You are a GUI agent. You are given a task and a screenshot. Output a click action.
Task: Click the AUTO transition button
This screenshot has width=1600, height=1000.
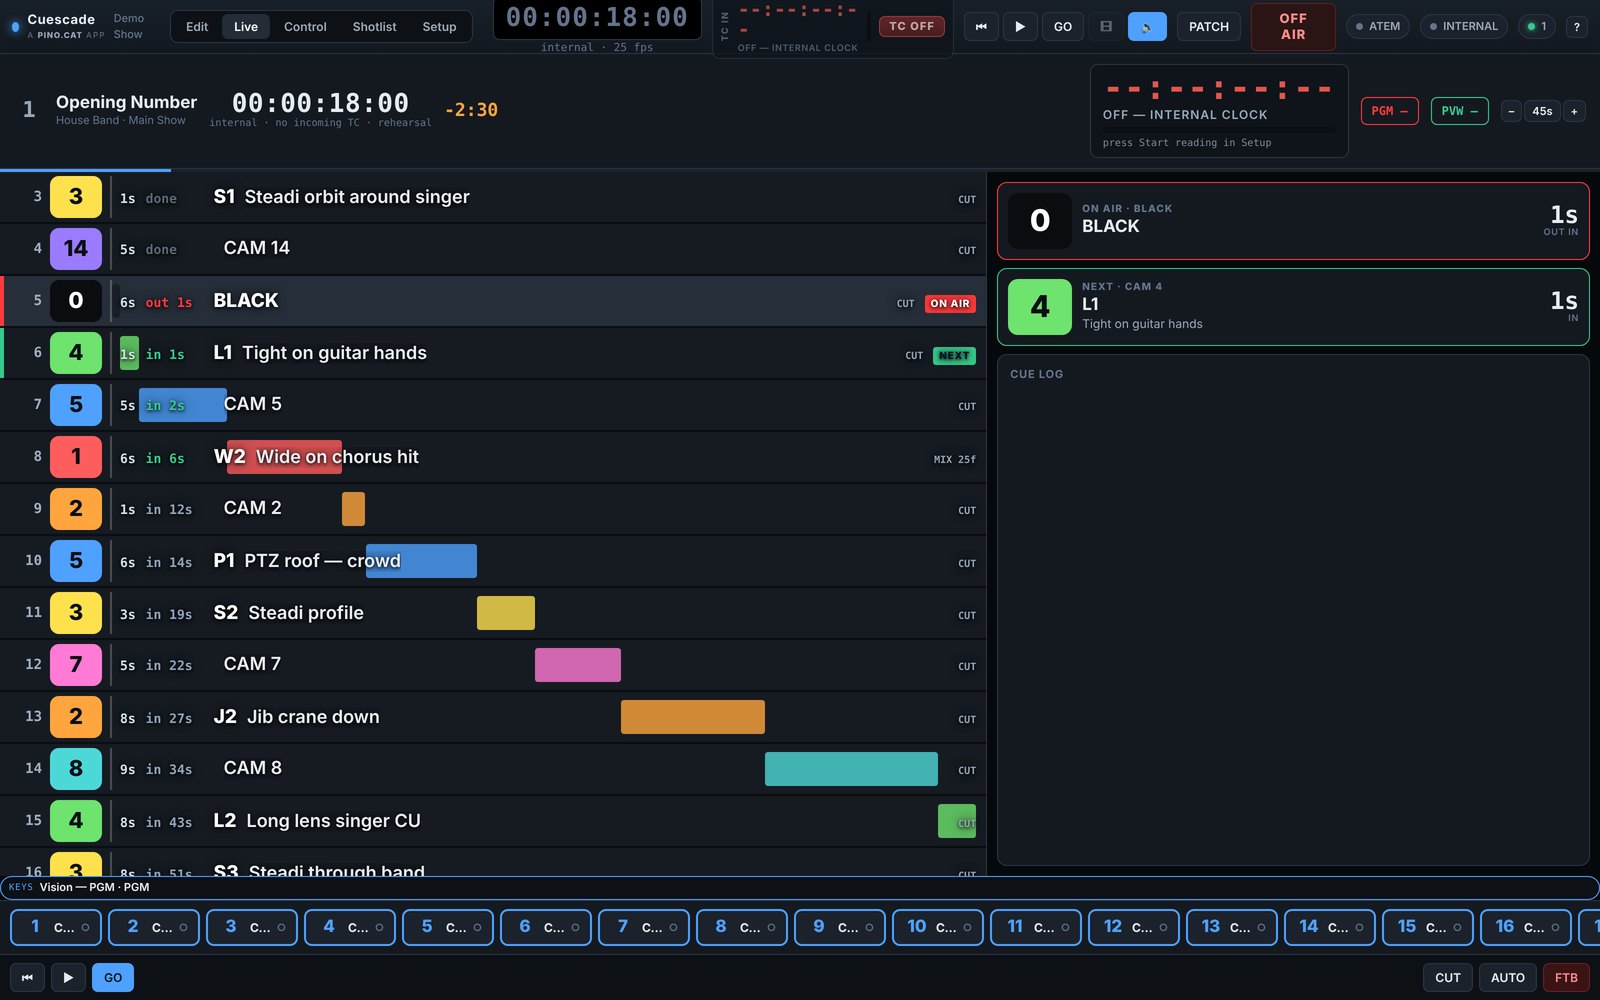click(1508, 977)
